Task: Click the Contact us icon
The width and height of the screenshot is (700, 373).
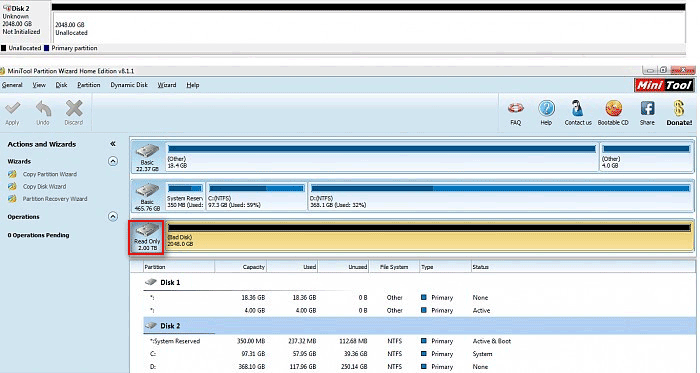Action: click(x=577, y=108)
